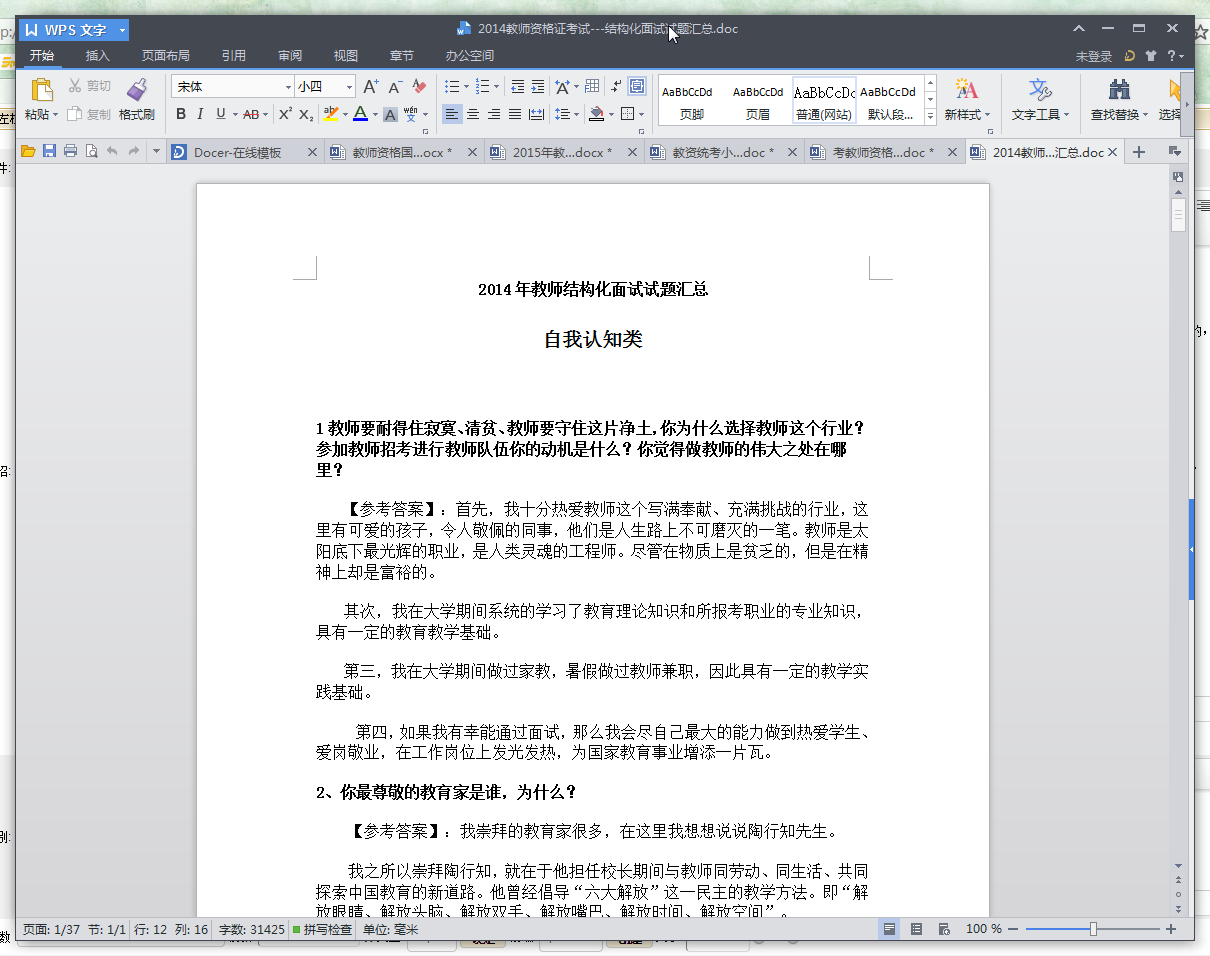Click the Find and Replace binoculars icon
The height and width of the screenshot is (956, 1210).
click(x=1119, y=89)
